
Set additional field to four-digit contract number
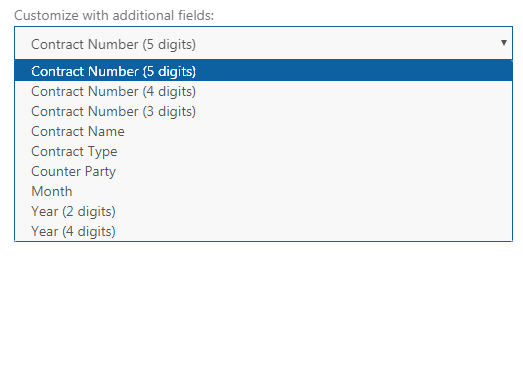coord(263,91)
